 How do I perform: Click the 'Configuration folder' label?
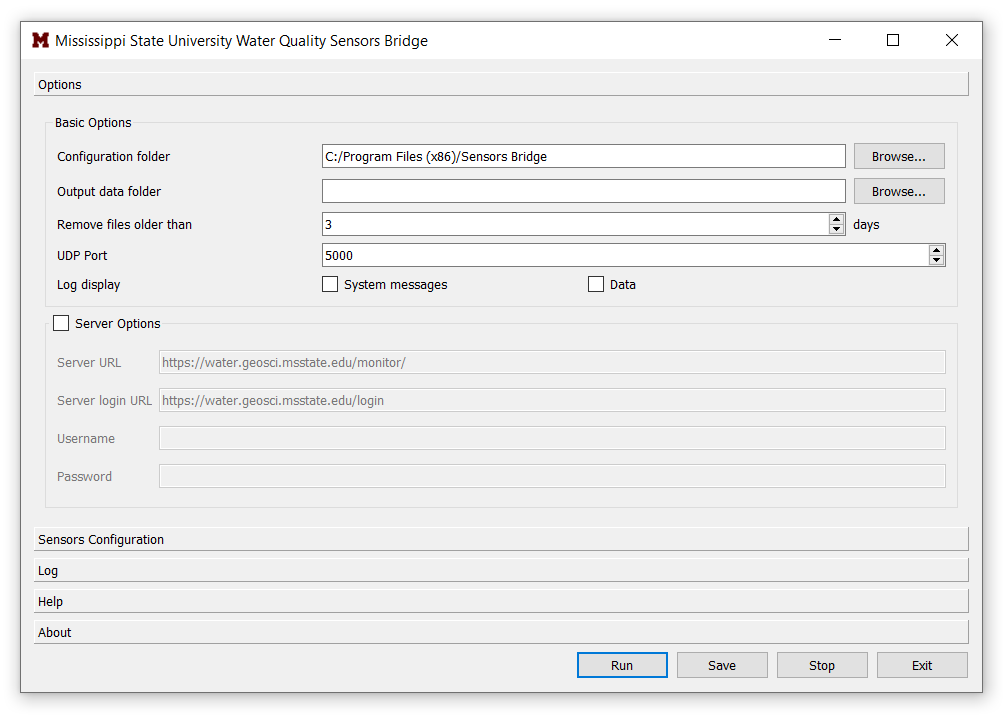coord(113,157)
